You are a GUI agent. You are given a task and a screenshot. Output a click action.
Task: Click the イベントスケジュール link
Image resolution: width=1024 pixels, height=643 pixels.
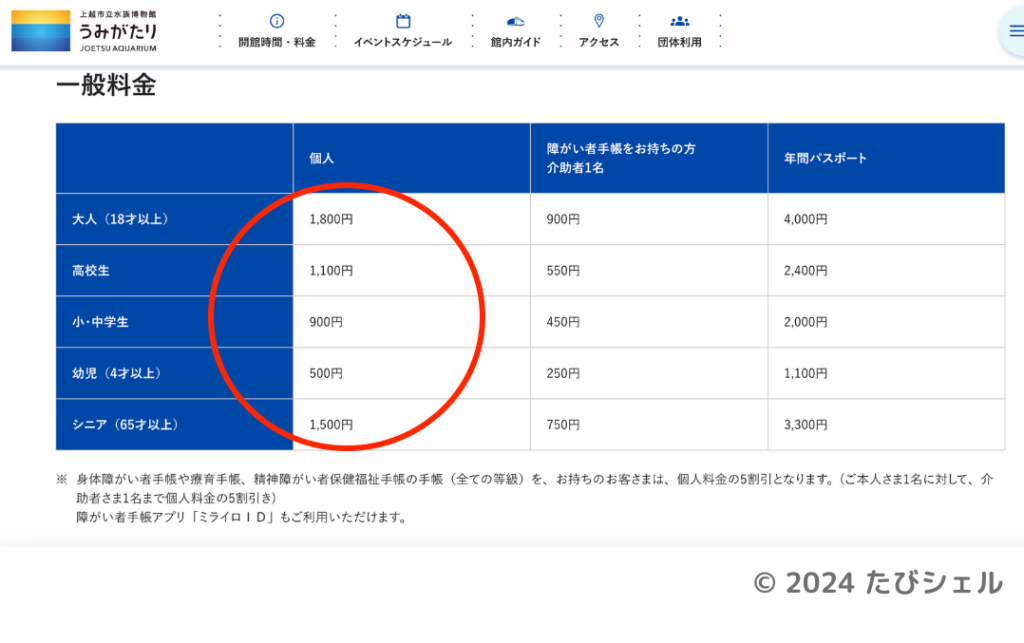(x=401, y=42)
